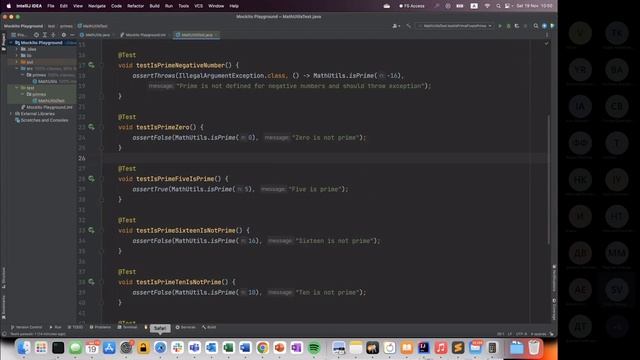Screen dimensions: 640x360
Task: Open the Services tool window
Action: coord(186,327)
